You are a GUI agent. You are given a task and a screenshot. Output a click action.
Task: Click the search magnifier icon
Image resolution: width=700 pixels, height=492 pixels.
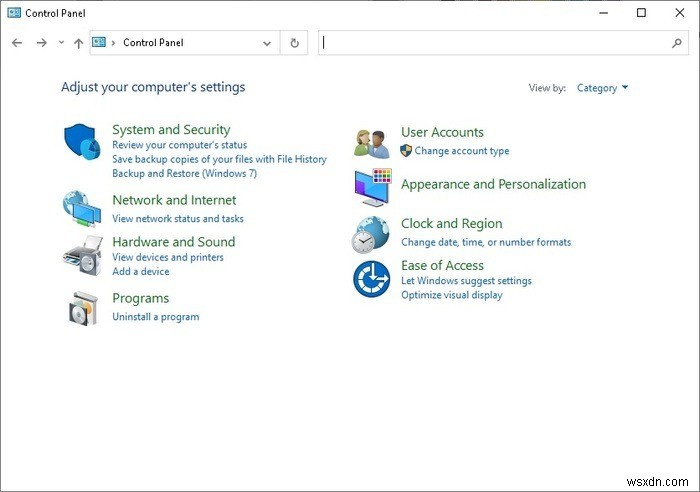click(677, 43)
